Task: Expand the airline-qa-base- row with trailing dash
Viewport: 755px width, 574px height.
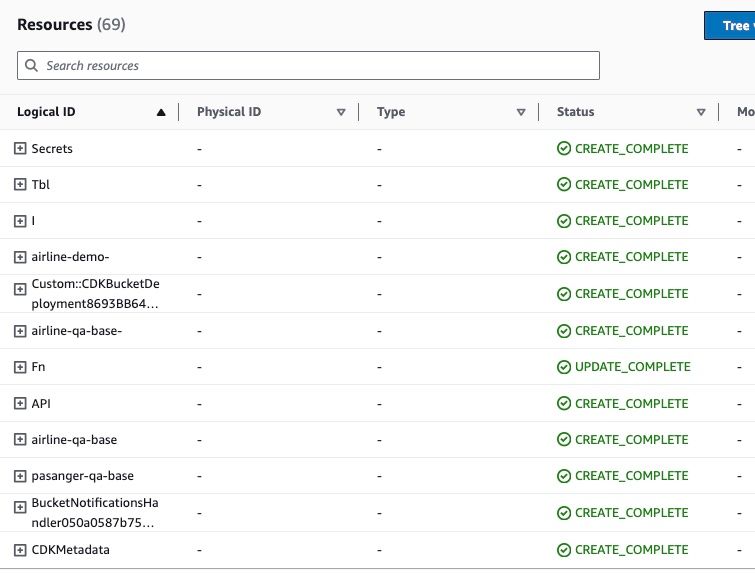Action: (20, 331)
